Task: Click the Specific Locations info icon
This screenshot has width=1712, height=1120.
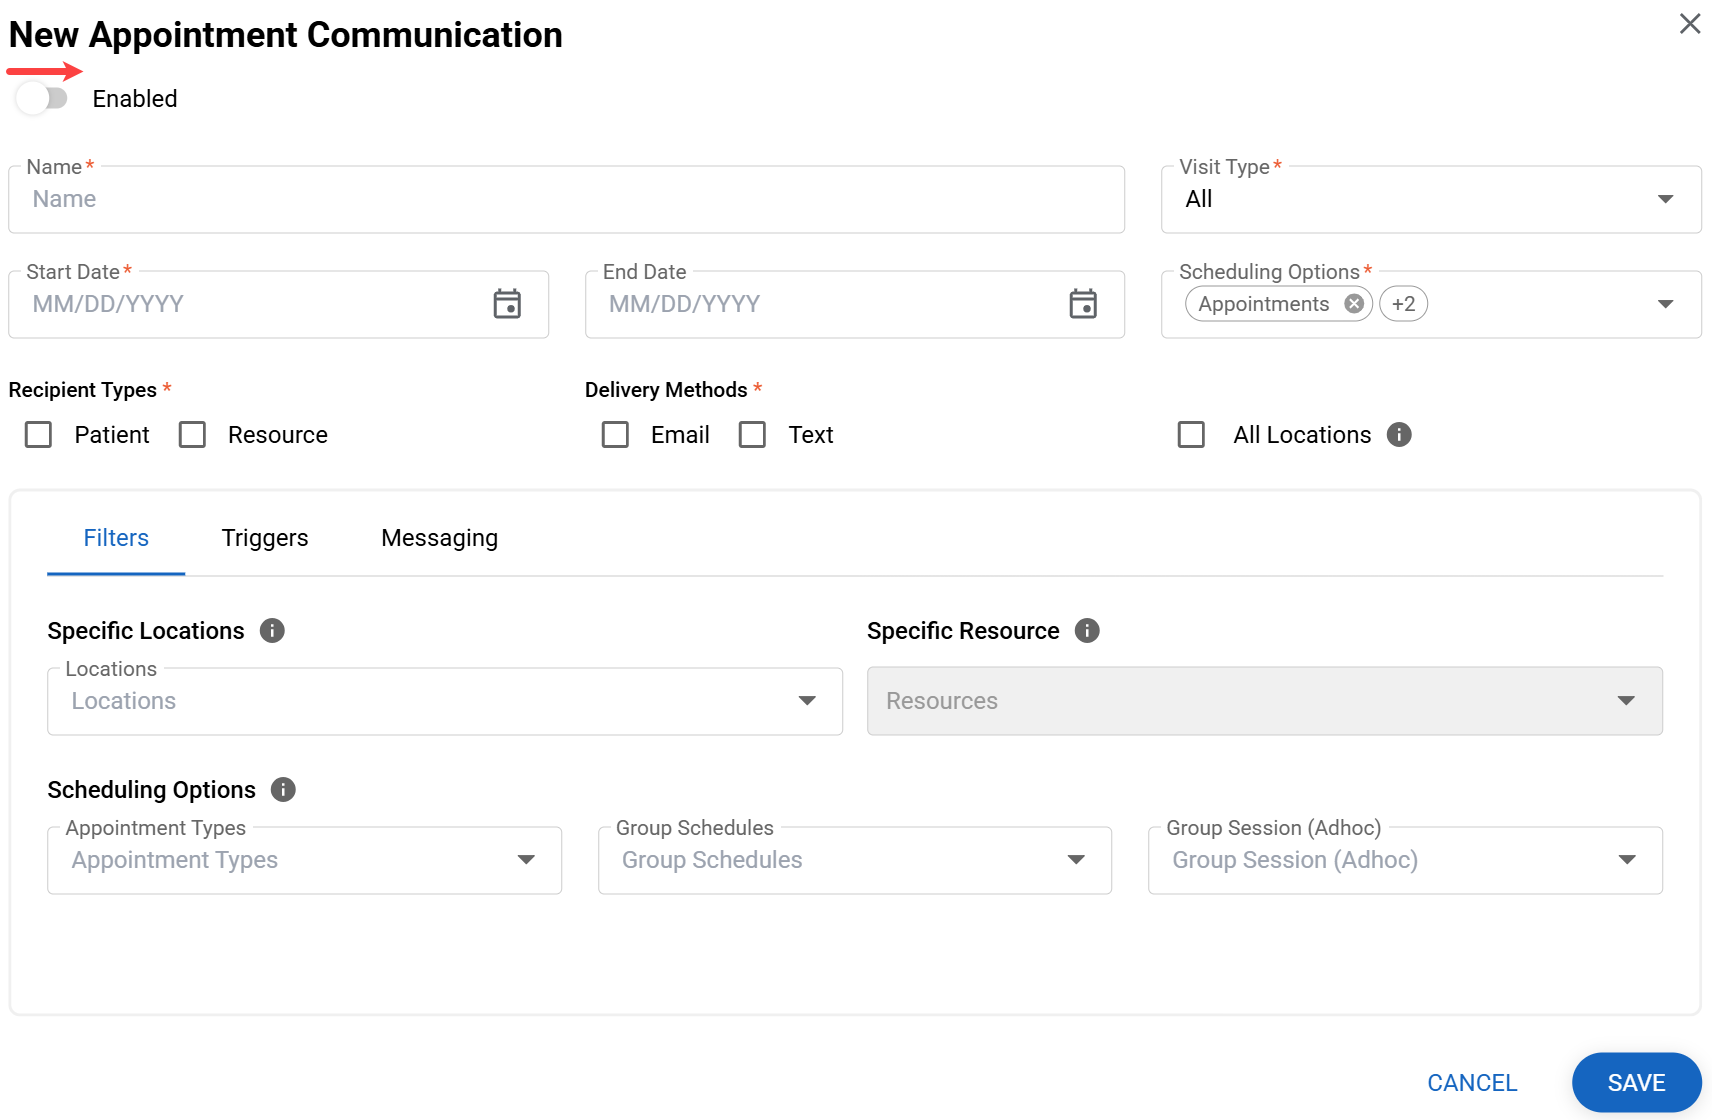Action: pyautogui.click(x=272, y=631)
